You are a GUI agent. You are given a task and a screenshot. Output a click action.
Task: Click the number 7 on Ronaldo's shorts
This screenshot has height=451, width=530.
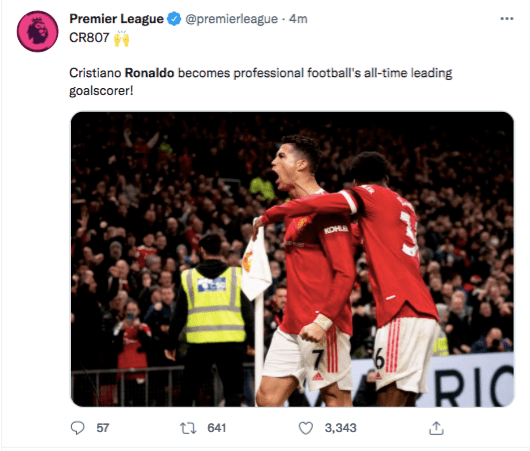pos(318,359)
